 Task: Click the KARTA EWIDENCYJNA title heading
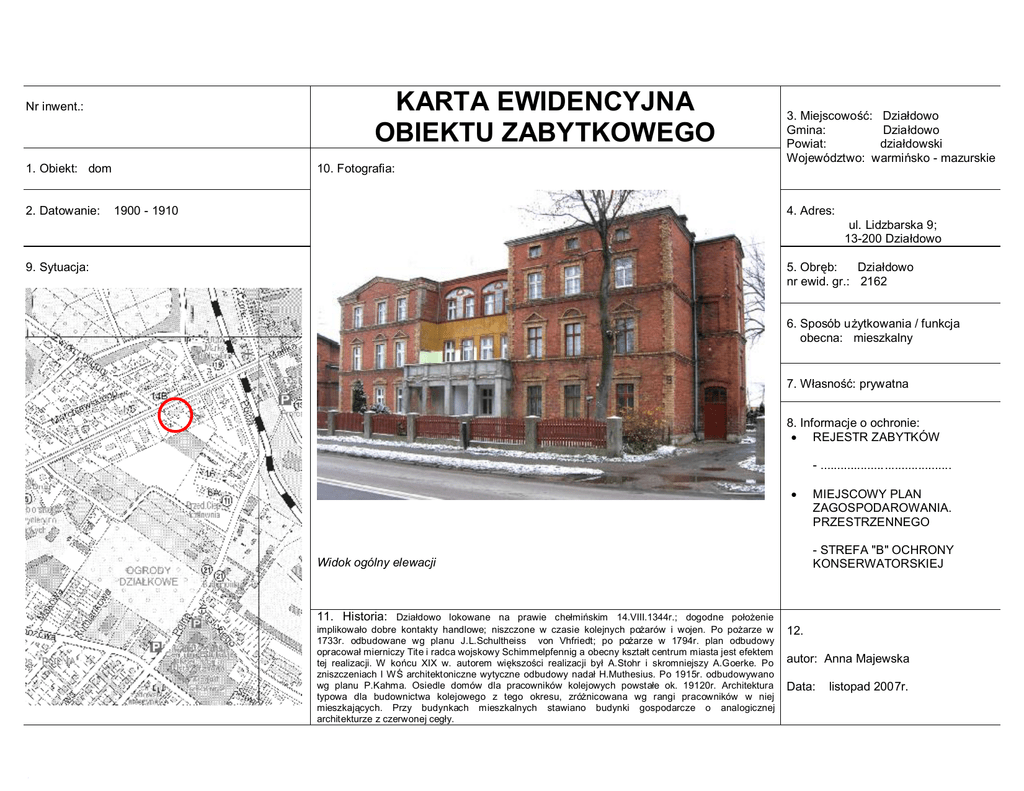[545, 102]
